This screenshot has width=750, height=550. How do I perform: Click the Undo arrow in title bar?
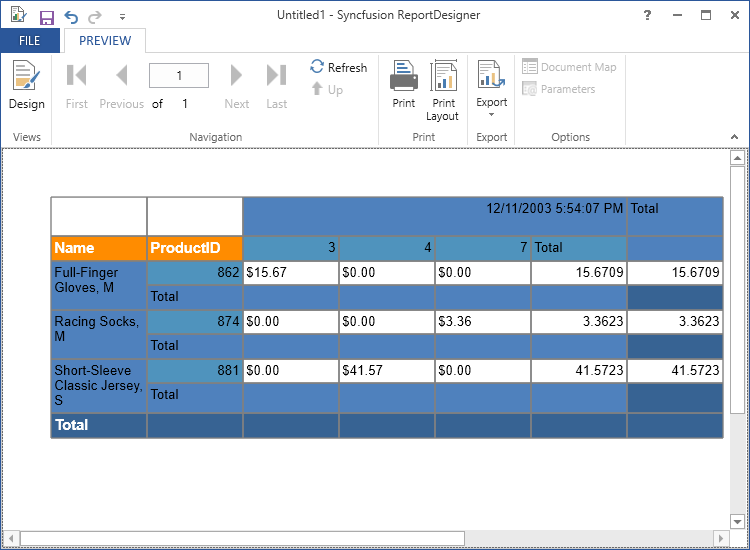click(x=71, y=17)
